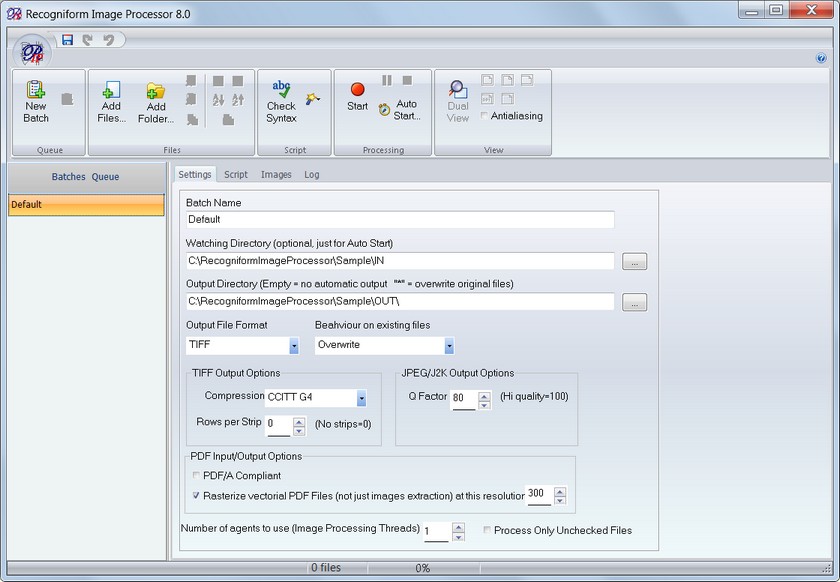Click the "0 files" status bar entry
Image resolution: width=840 pixels, height=582 pixels.
[x=326, y=568]
